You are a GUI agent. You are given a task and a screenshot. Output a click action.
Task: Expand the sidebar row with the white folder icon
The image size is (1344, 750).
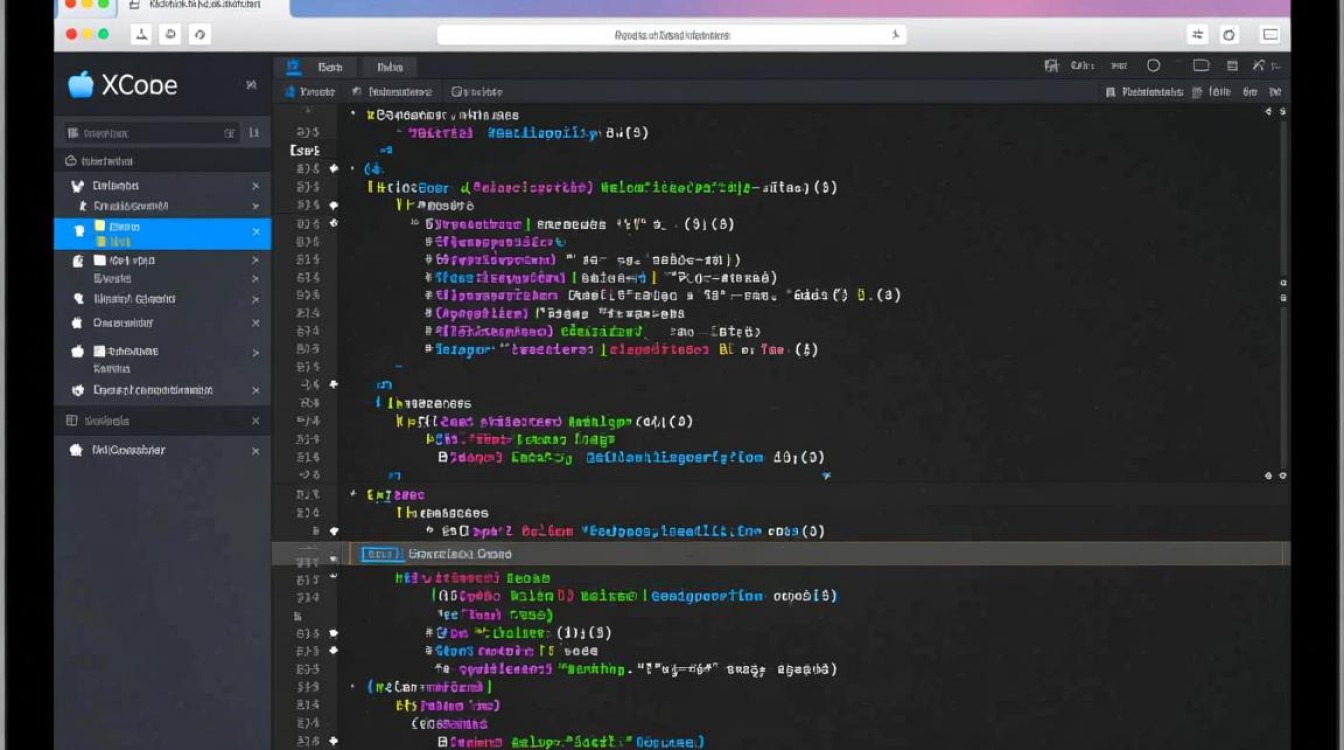coord(255,261)
